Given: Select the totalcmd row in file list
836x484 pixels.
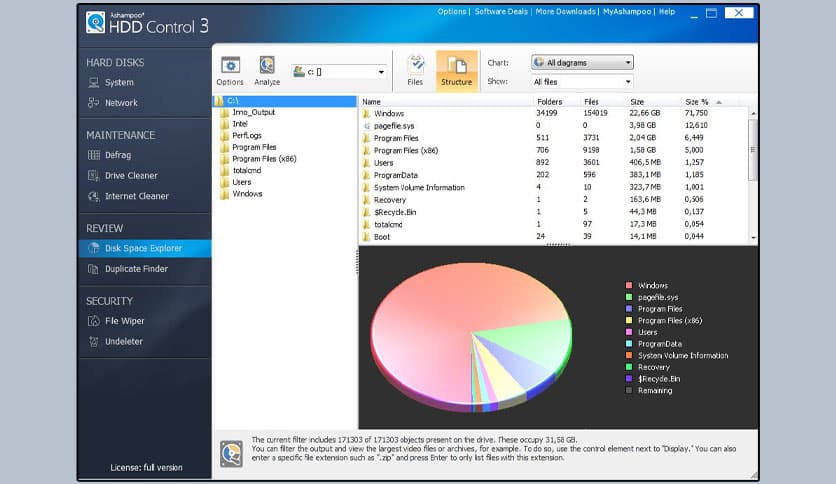Looking at the screenshot, I should pos(554,224).
